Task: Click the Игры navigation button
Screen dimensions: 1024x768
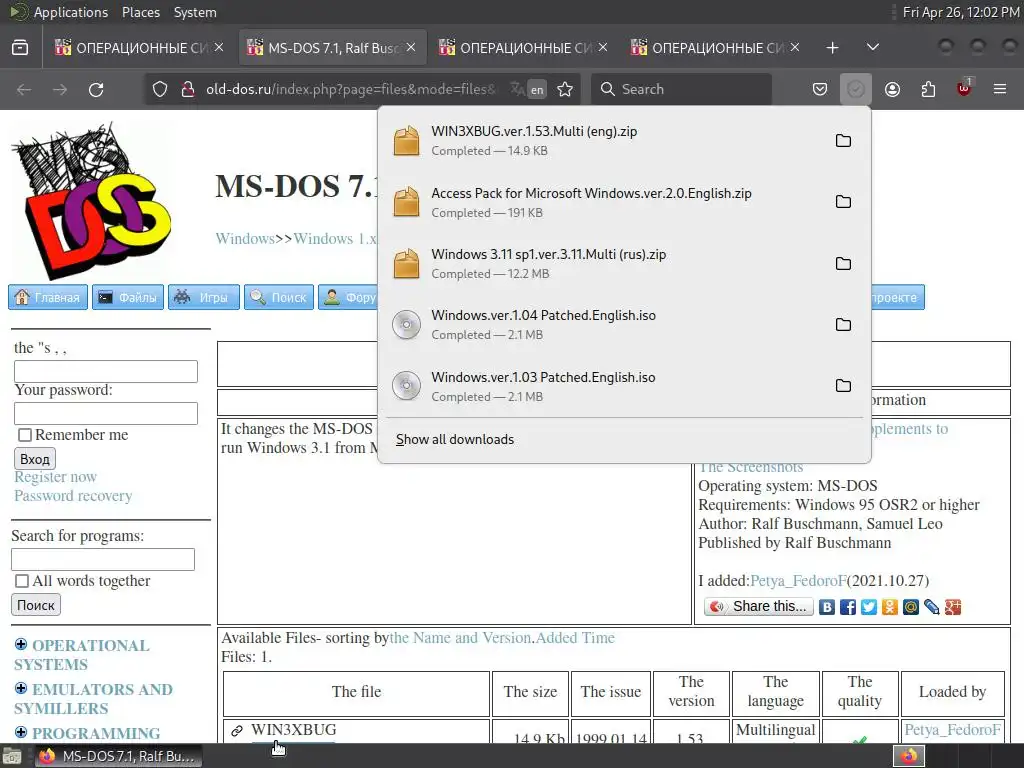Action: point(204,297)
